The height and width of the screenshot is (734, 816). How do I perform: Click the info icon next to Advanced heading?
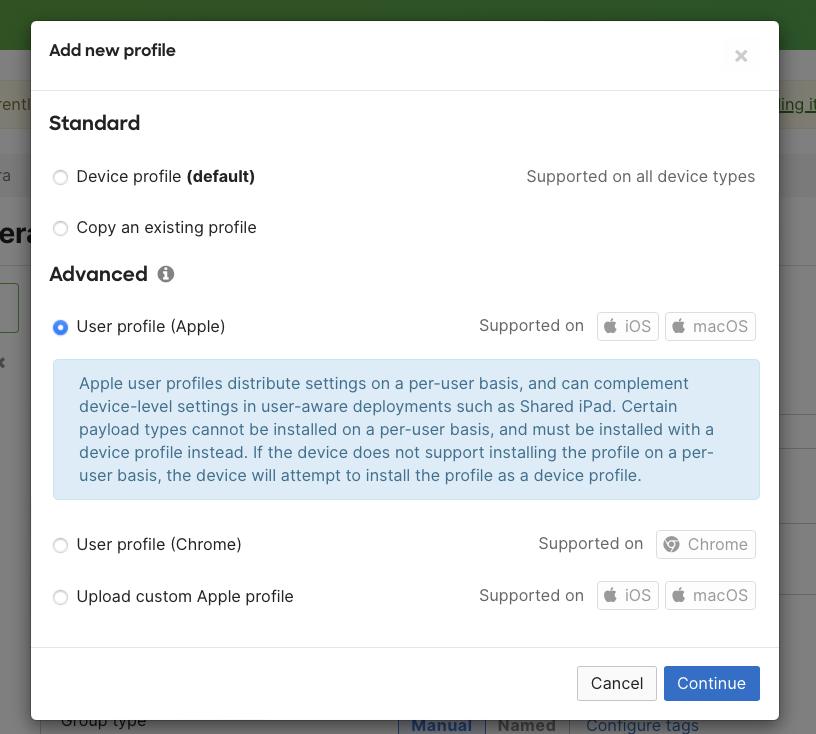click(x=166, y=274)
